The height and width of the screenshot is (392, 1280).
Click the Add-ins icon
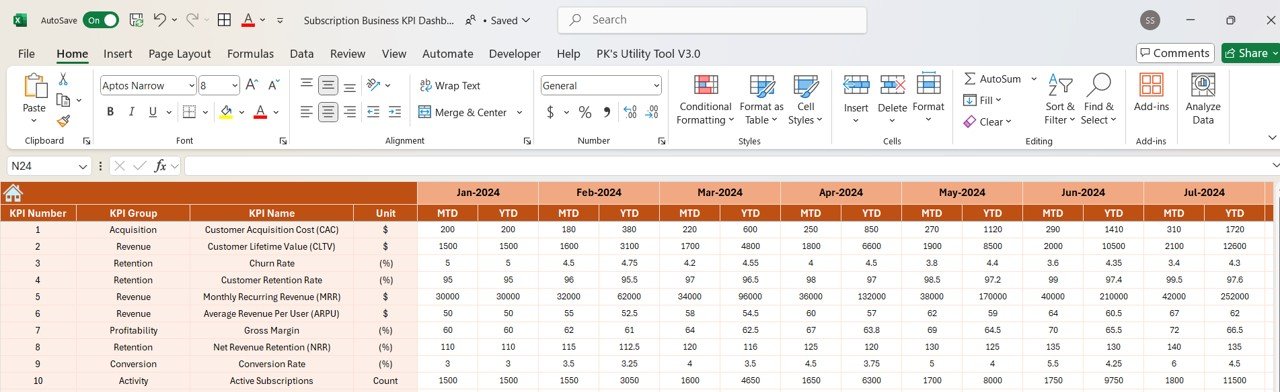pyautogui.click(x=1151, y=93)
